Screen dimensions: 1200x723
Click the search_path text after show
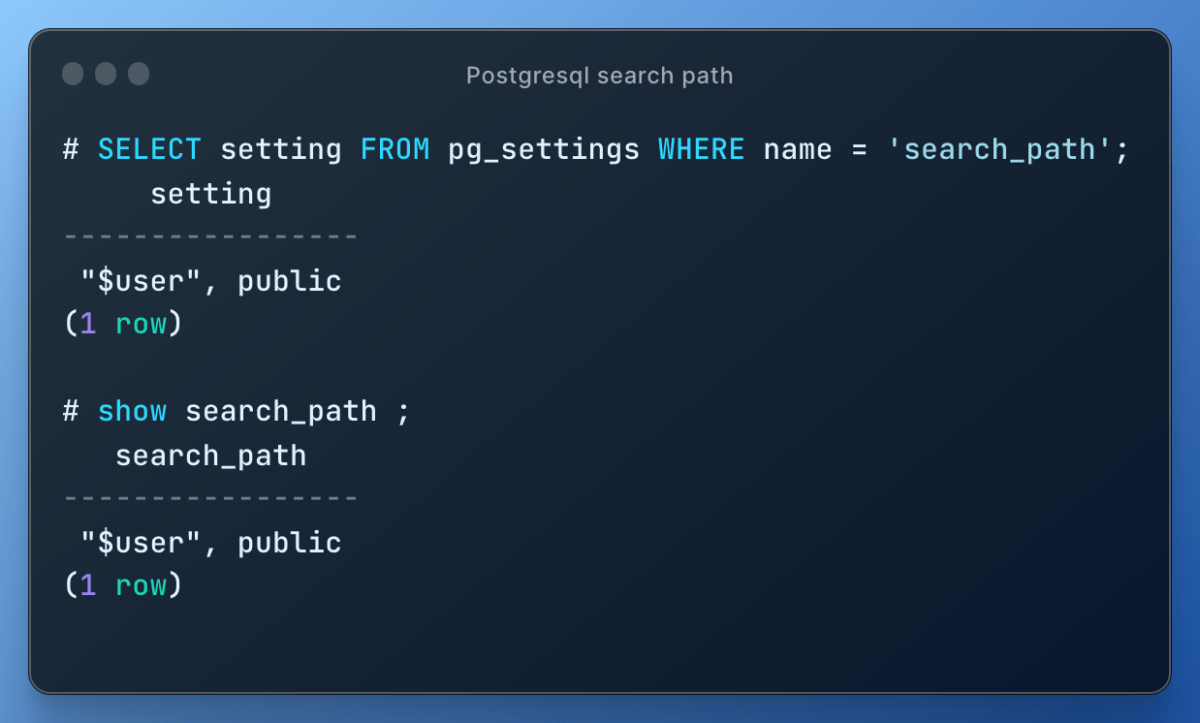pos(281,413)
